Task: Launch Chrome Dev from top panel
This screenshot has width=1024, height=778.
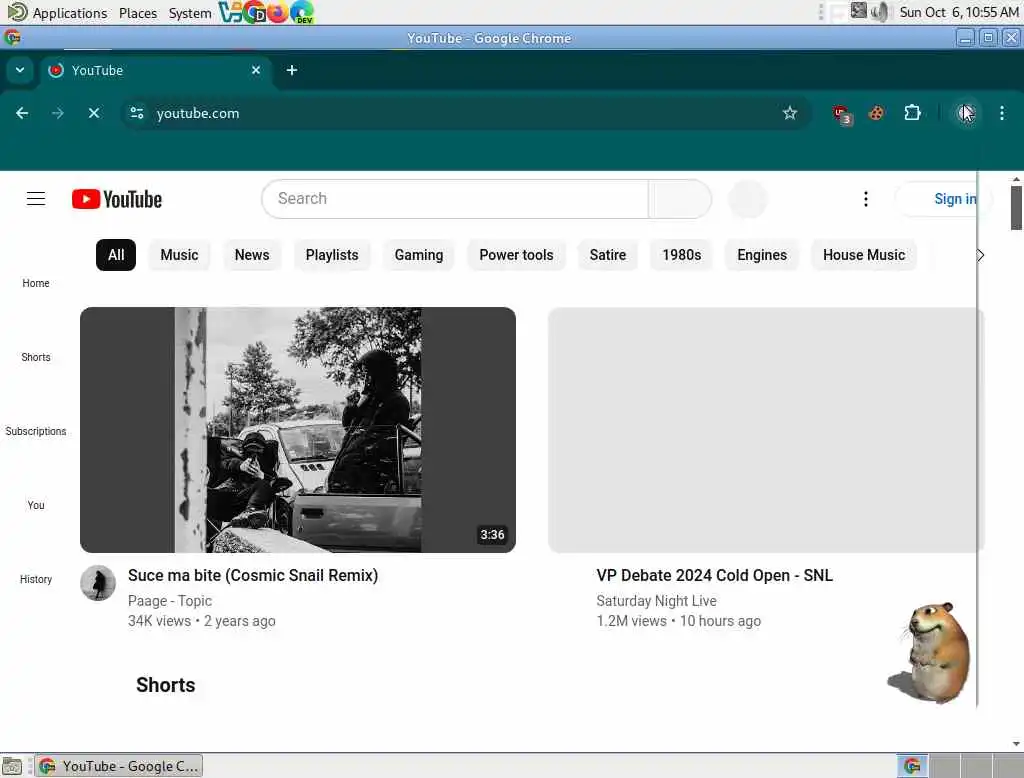Action: pyautogui.click(x=254, y=12)
